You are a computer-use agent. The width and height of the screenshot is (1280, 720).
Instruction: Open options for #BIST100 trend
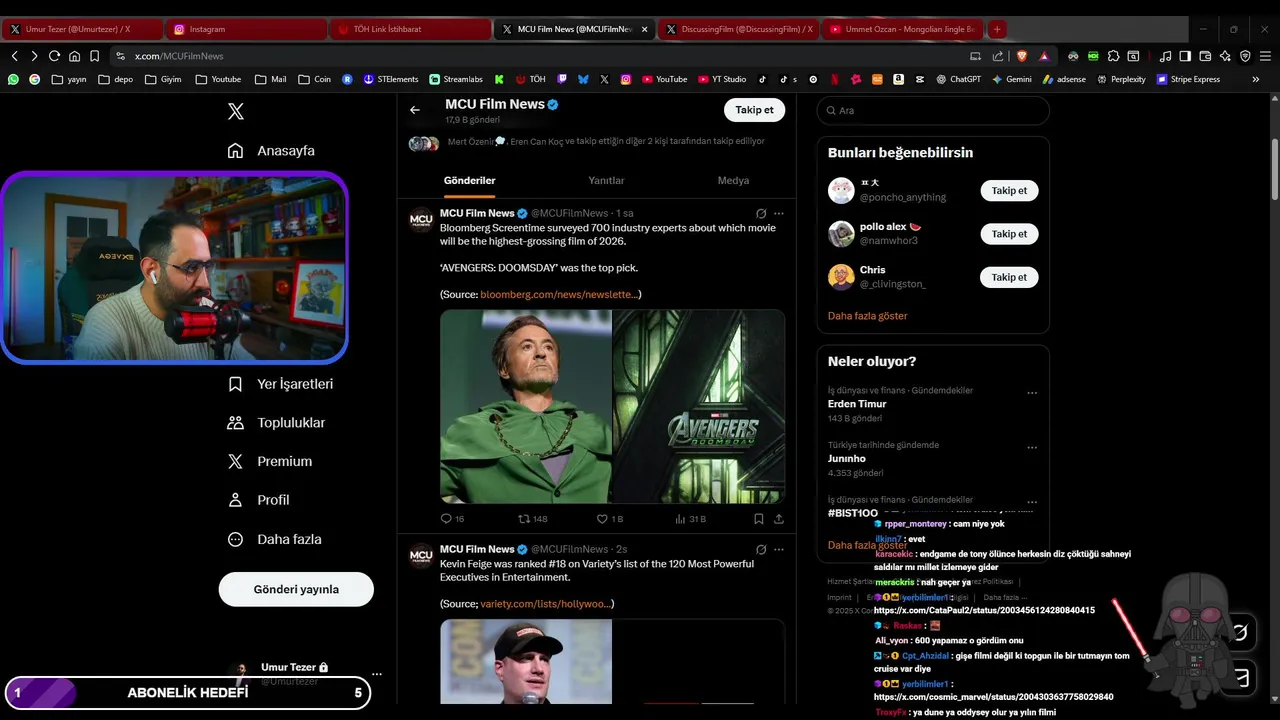[1032, 502]
